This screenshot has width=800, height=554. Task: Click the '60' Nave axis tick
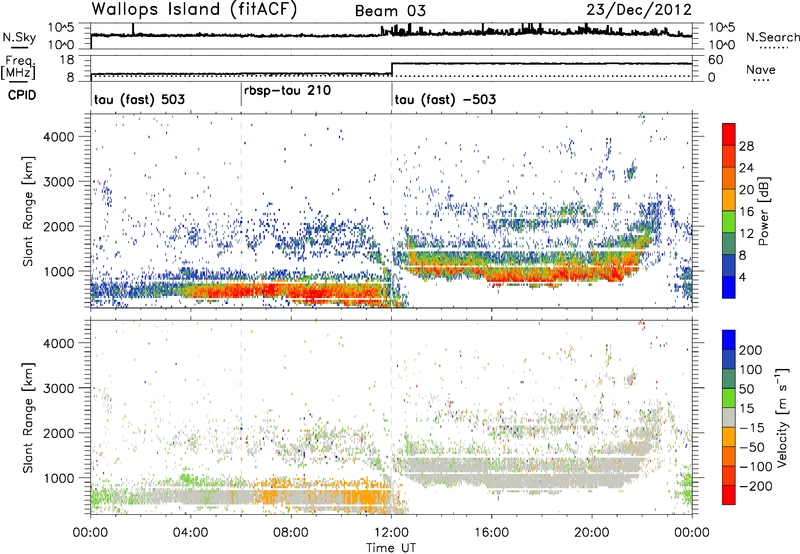[715, 60]
